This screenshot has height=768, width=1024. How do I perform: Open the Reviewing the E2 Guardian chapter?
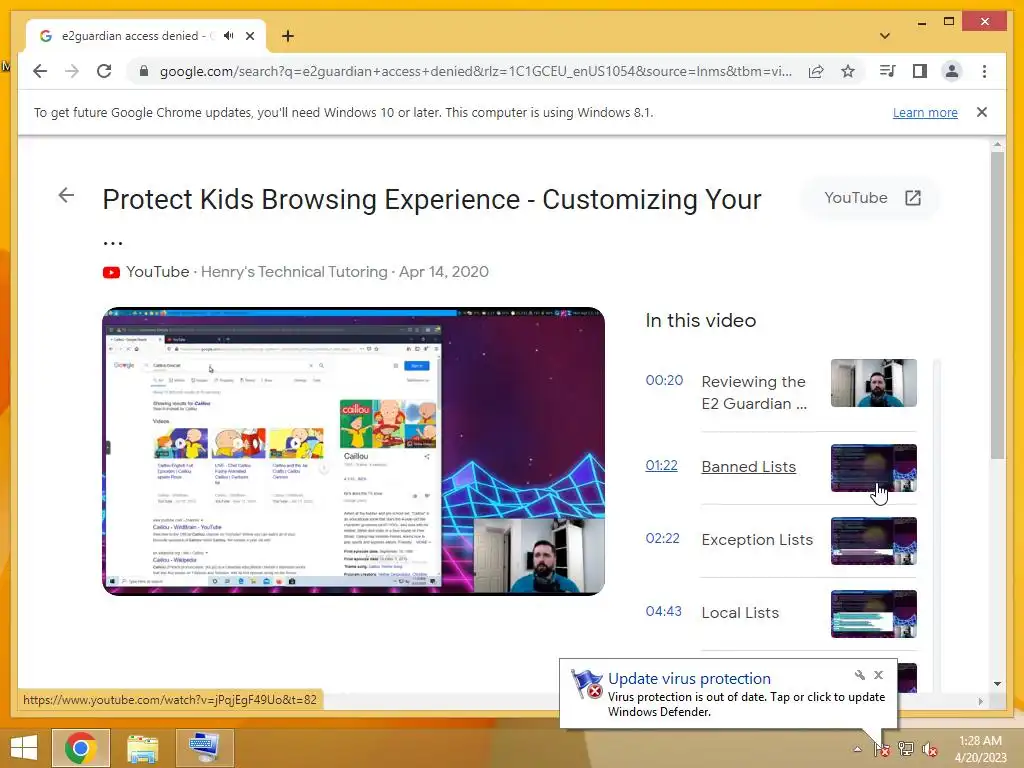click(x=754, y=392)
